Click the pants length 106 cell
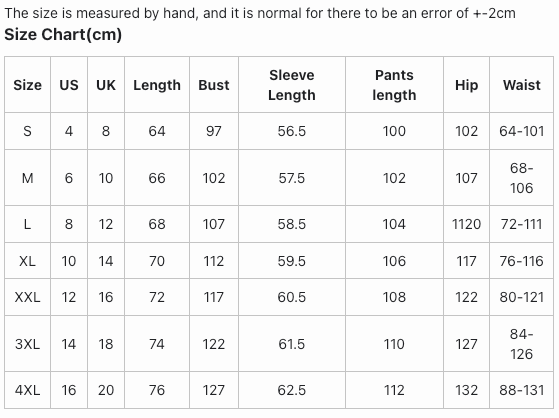The width and height of the screenshot is (559, 418). click(394, 261)
